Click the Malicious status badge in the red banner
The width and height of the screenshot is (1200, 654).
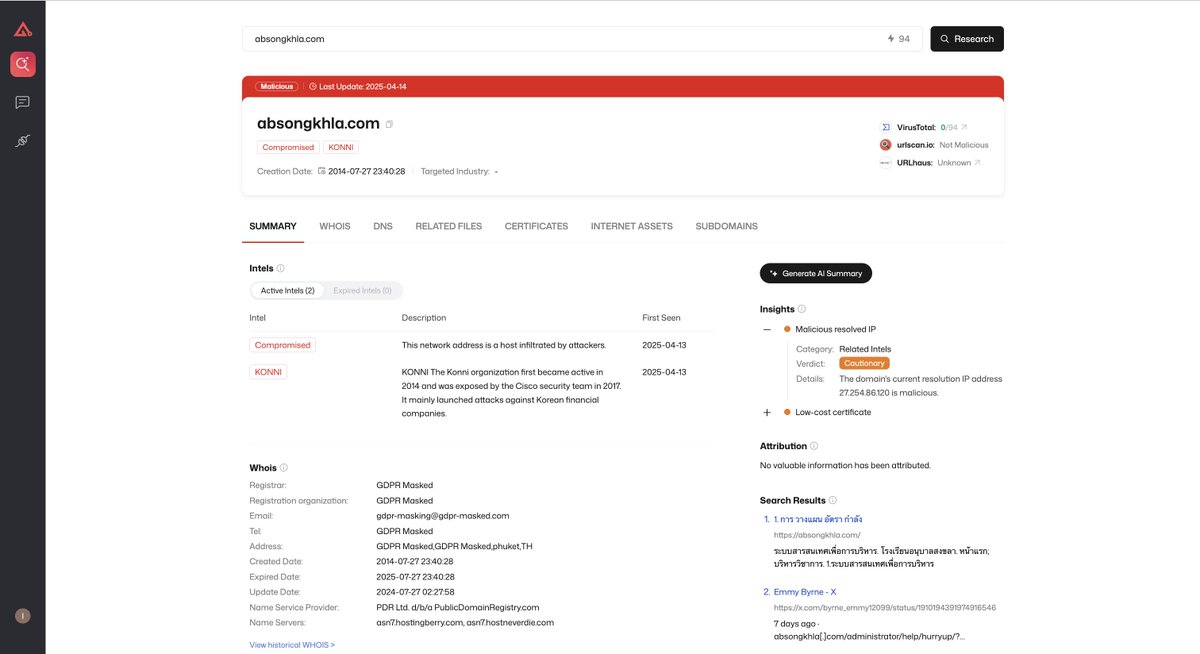click(x=277, y=87)
